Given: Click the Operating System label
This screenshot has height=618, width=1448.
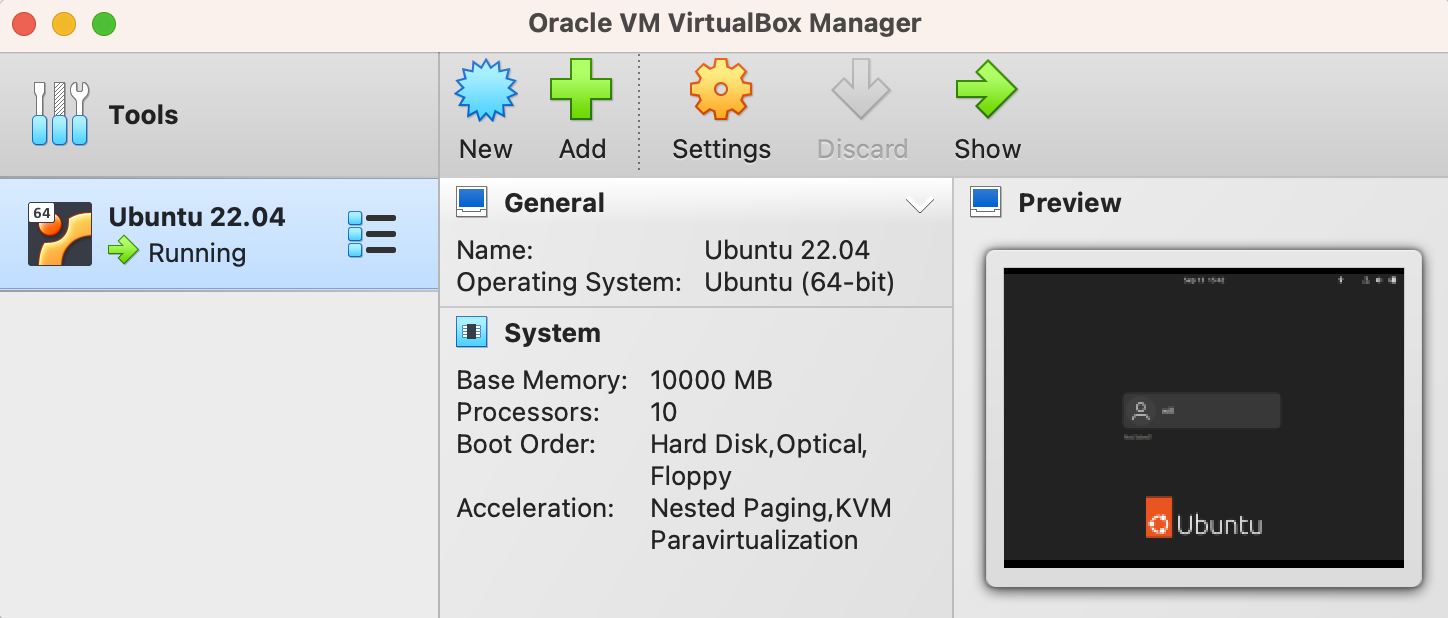Looking at the screenshot, I should point(569,282).
